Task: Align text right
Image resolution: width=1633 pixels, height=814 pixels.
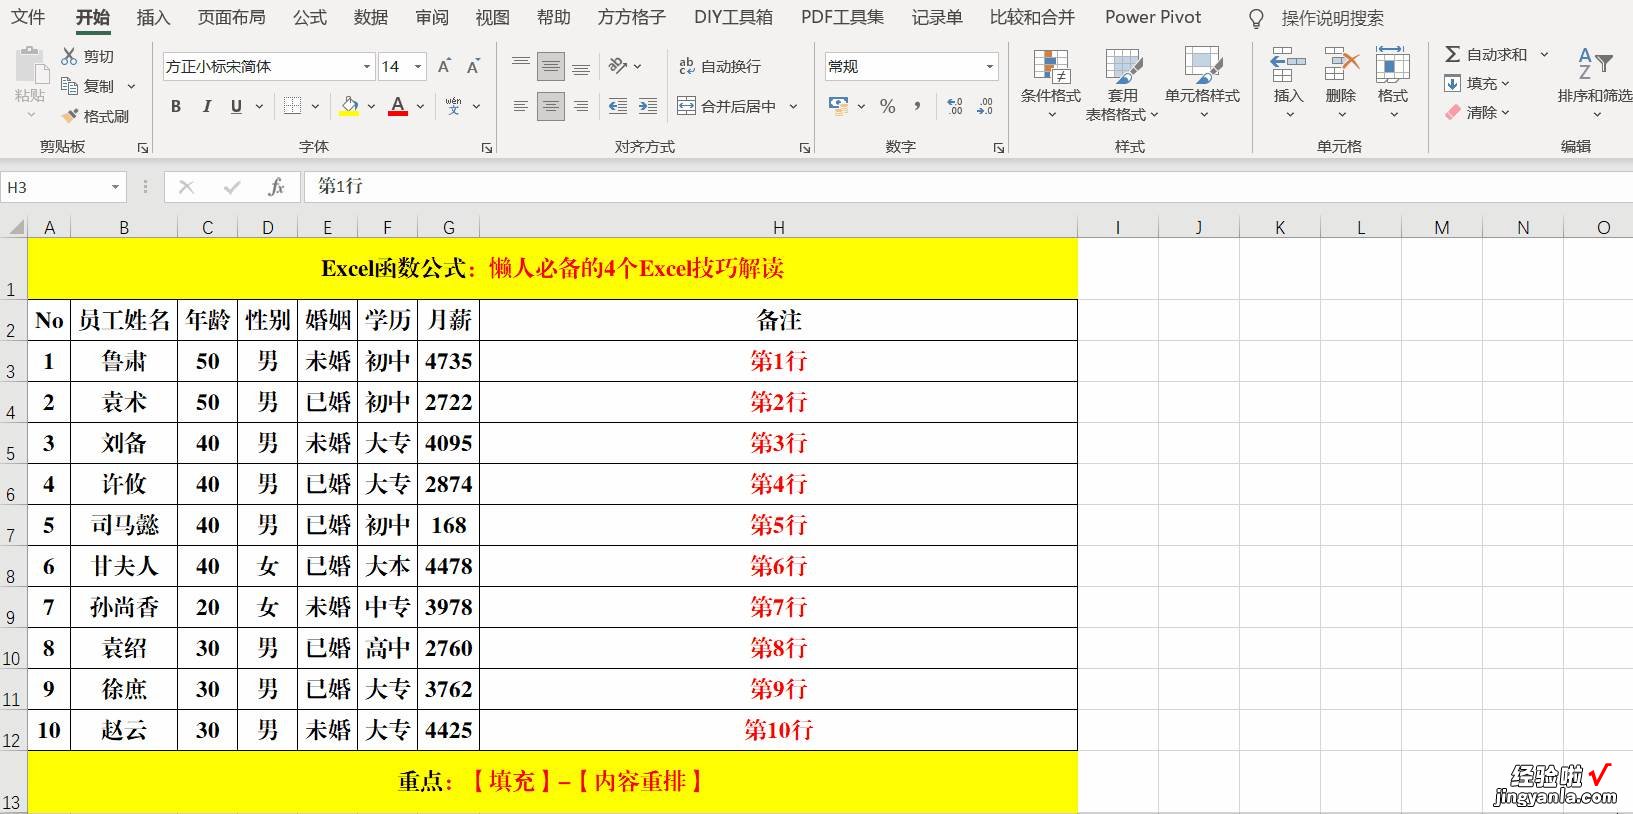Action: point(581,106)
